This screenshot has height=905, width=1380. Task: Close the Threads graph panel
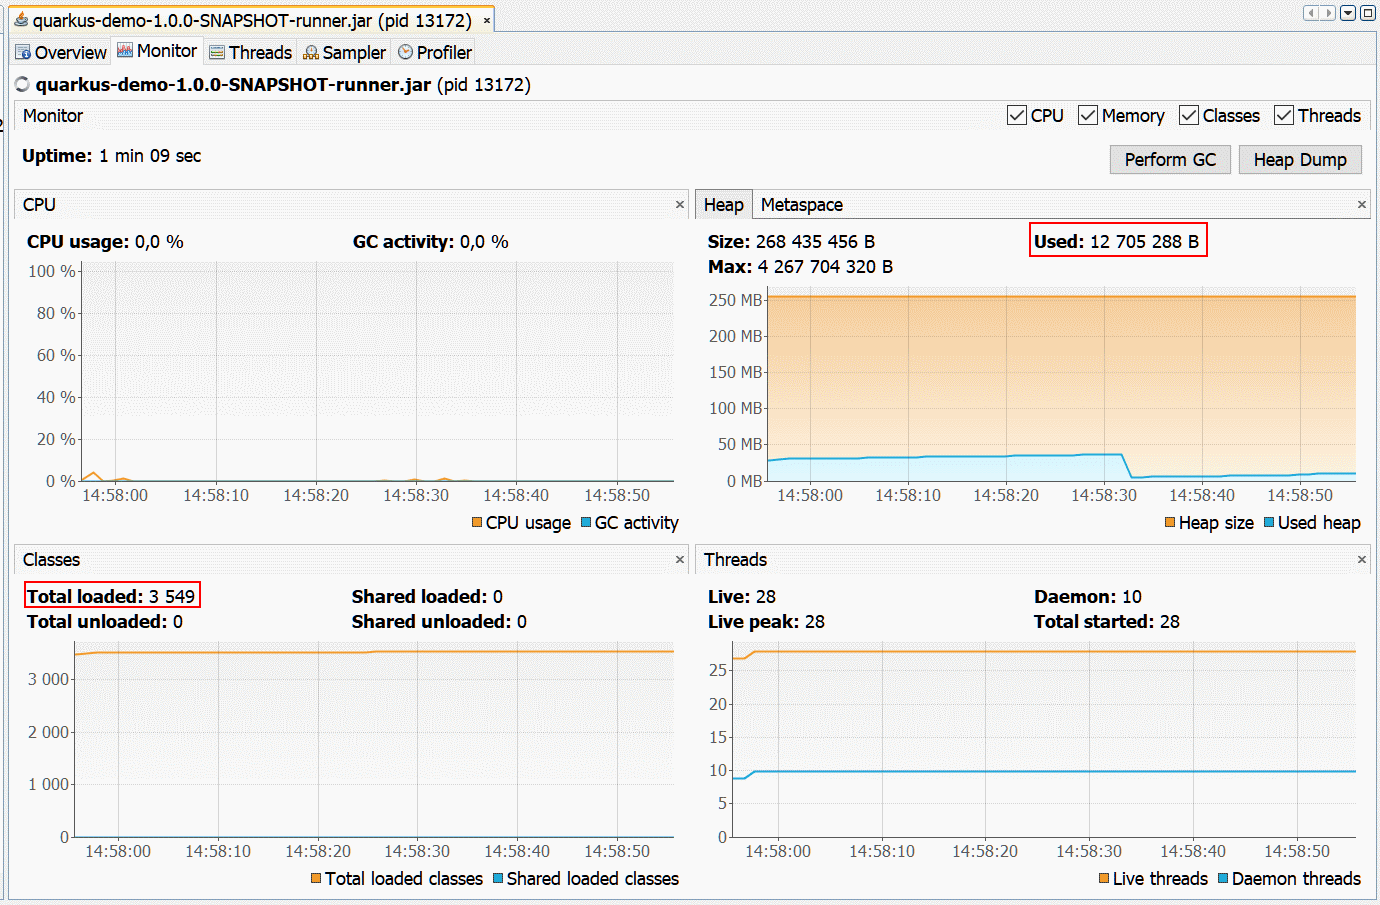1362,559
